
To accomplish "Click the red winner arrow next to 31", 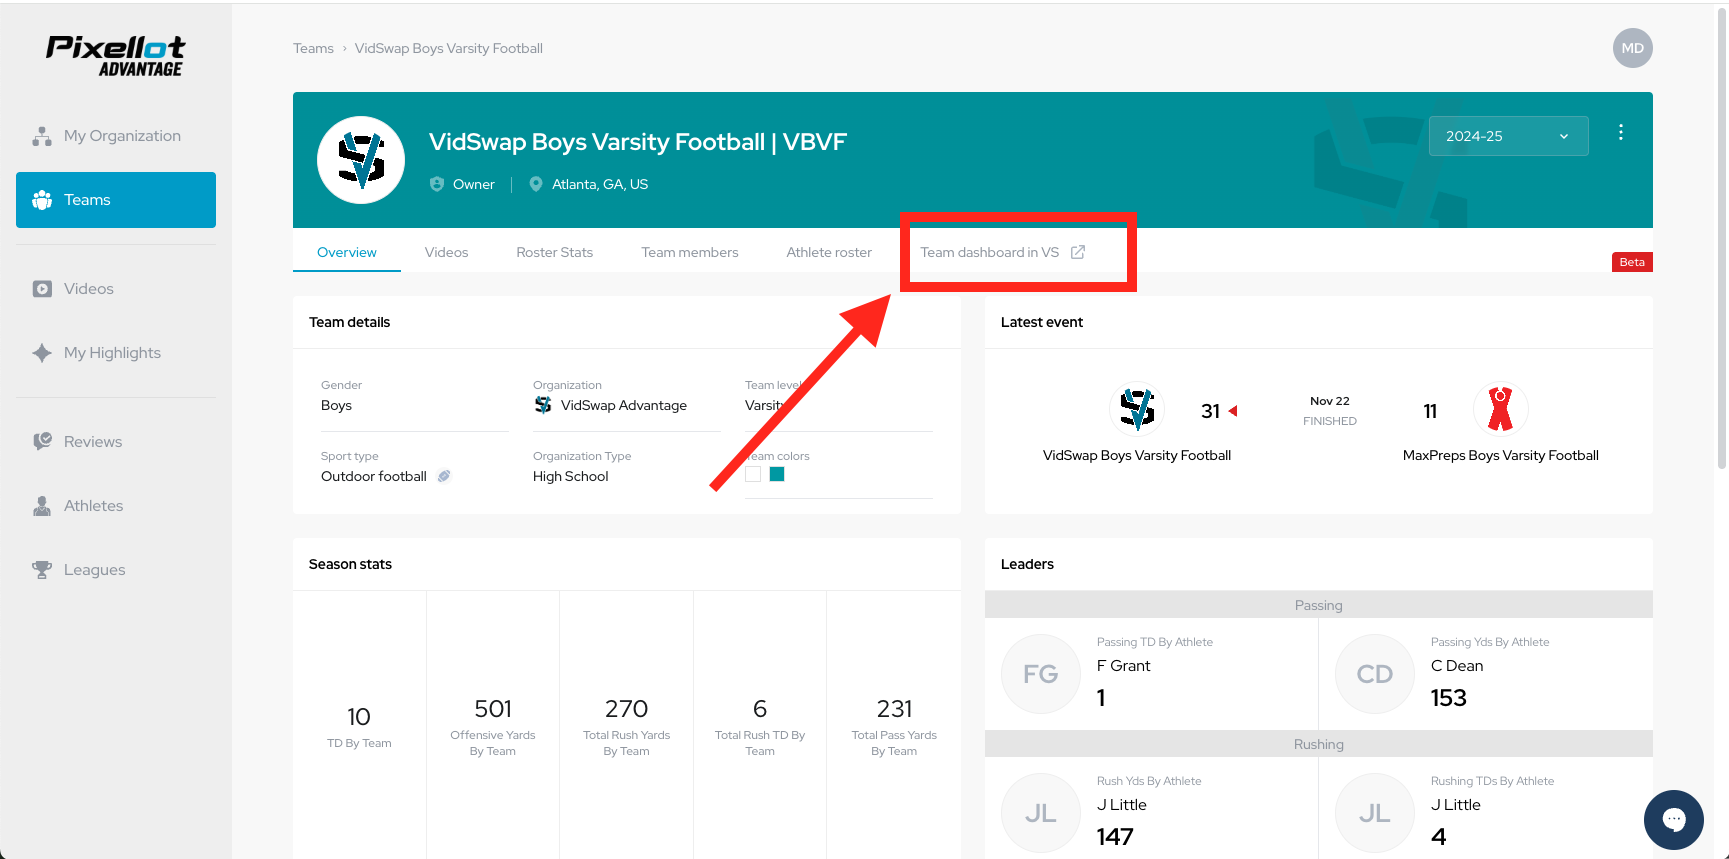I will click(1233, 411).
